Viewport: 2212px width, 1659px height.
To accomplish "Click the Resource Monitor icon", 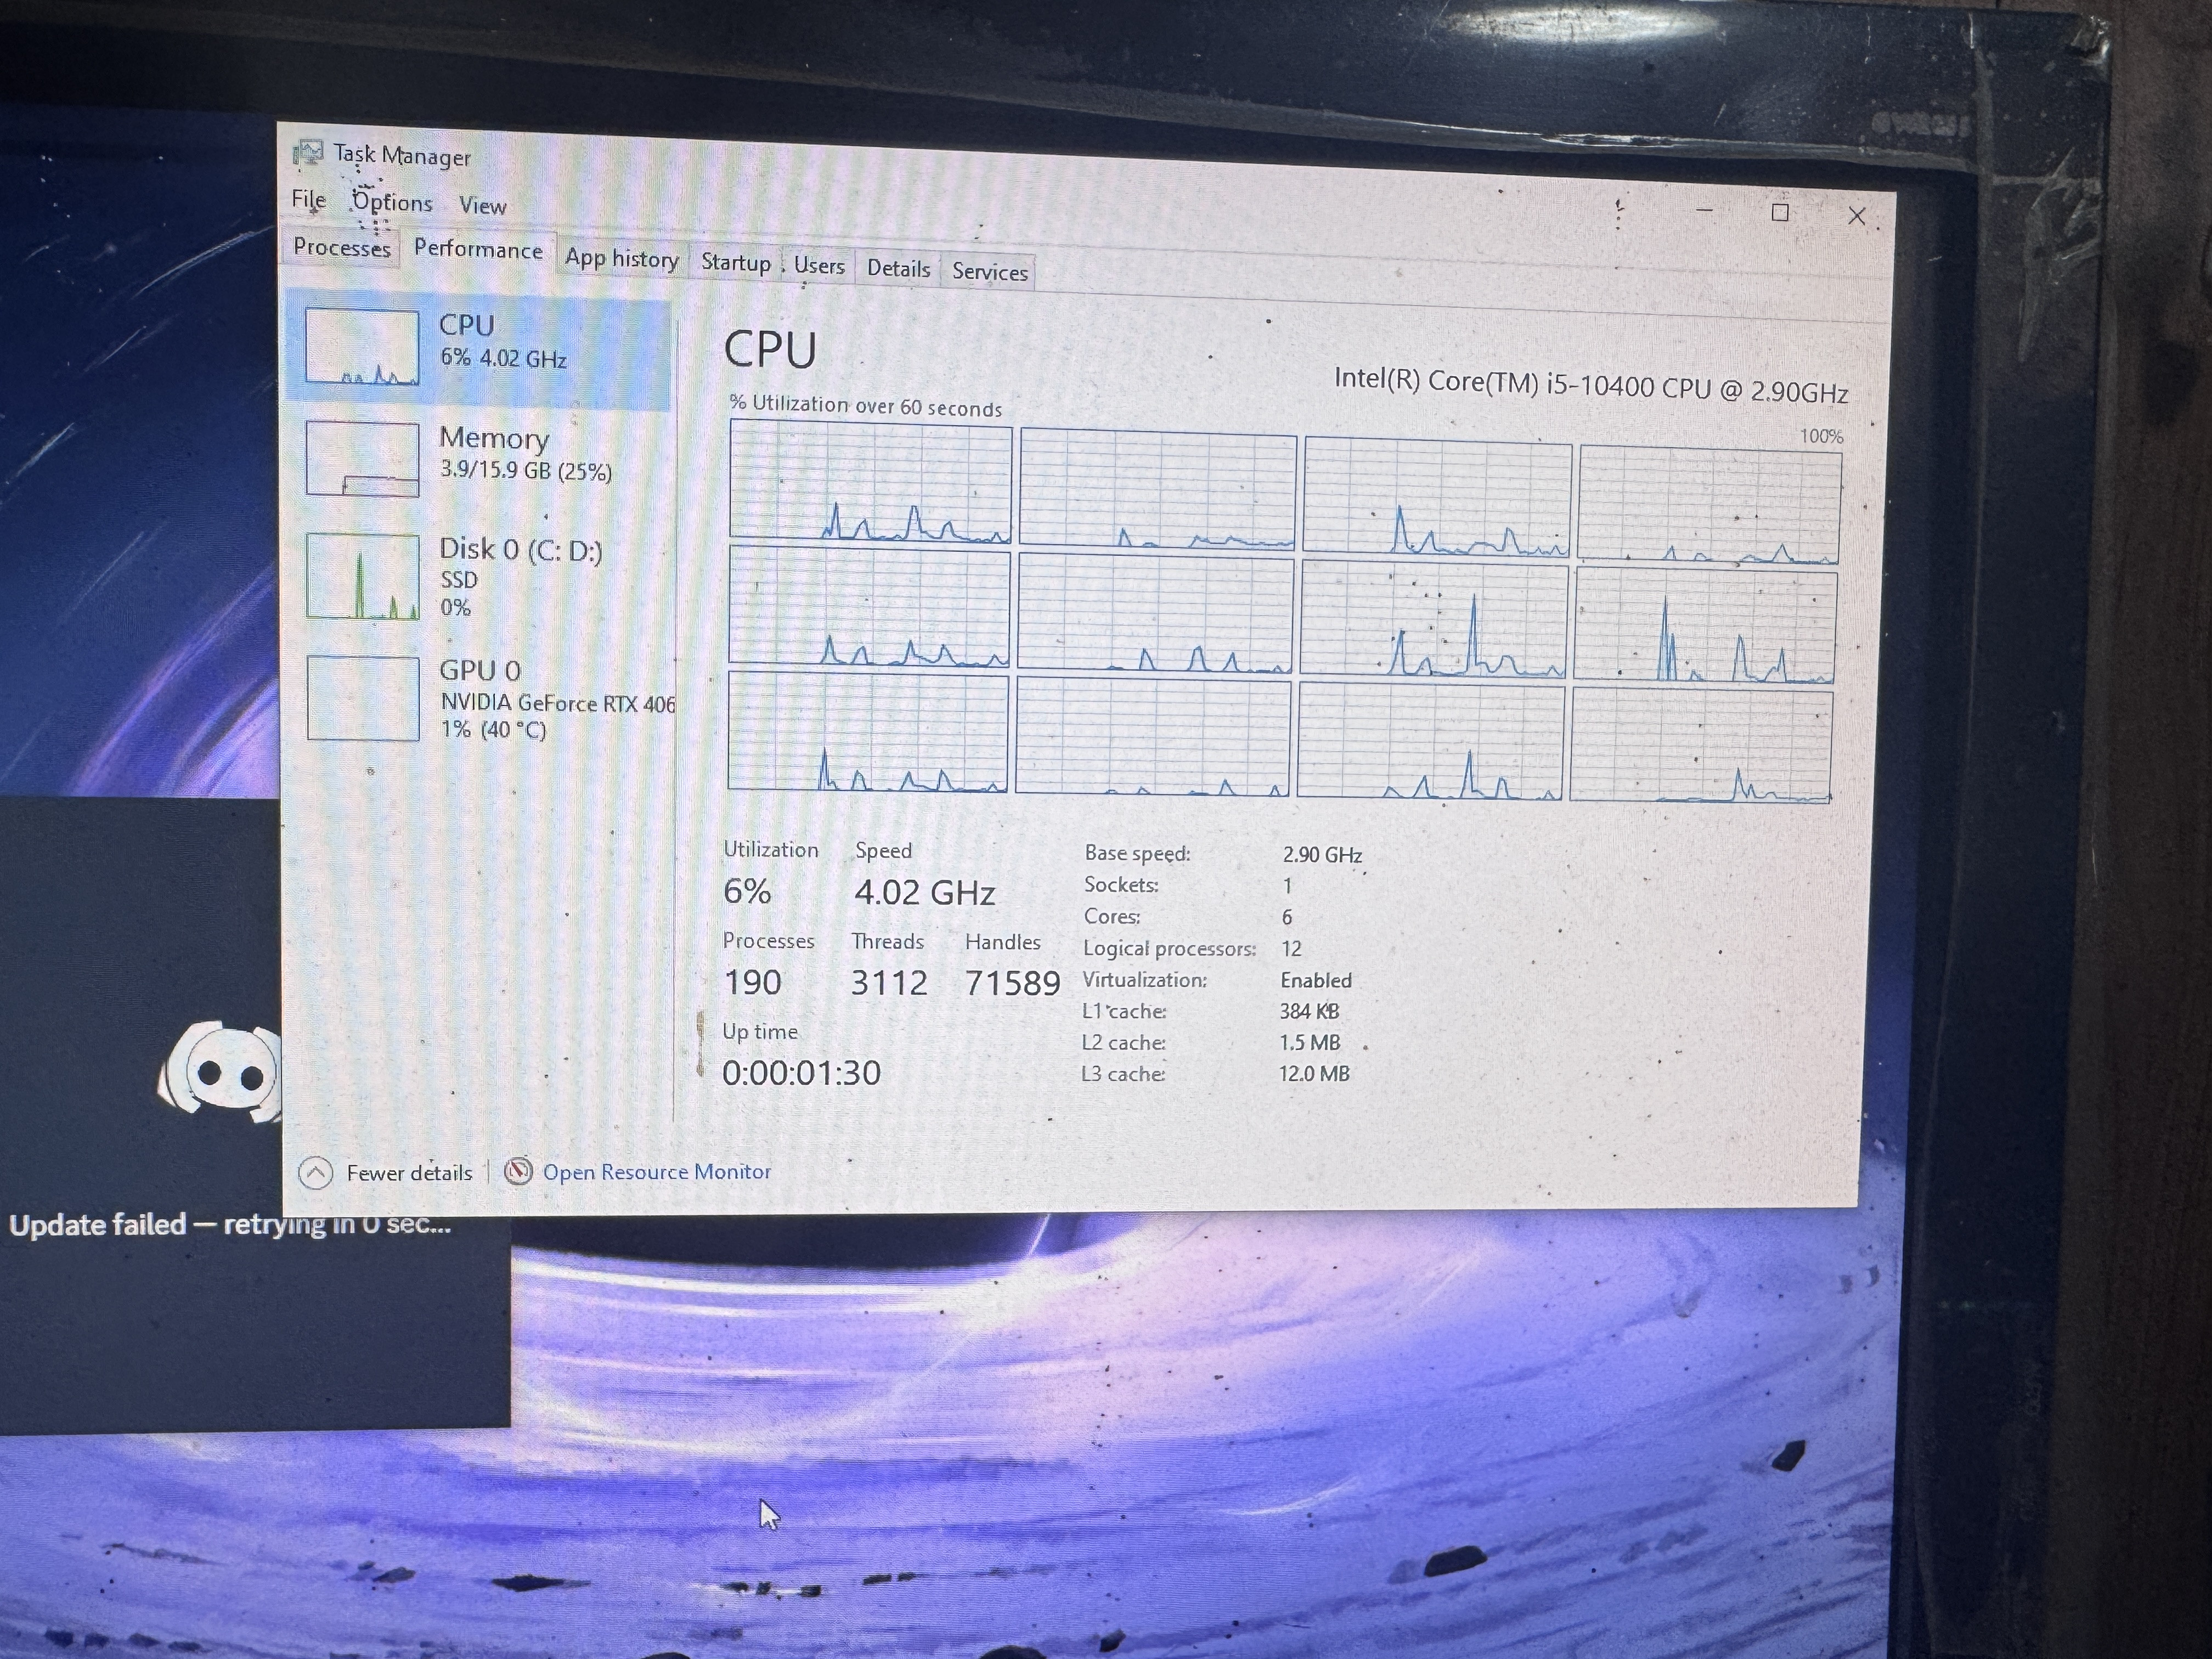I will coord(518,1171).
